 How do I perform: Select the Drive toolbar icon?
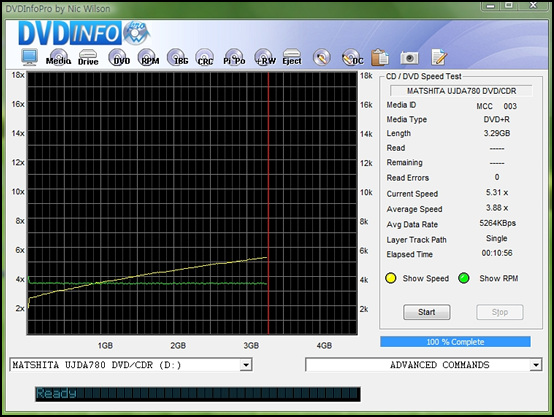pos(88,58)
